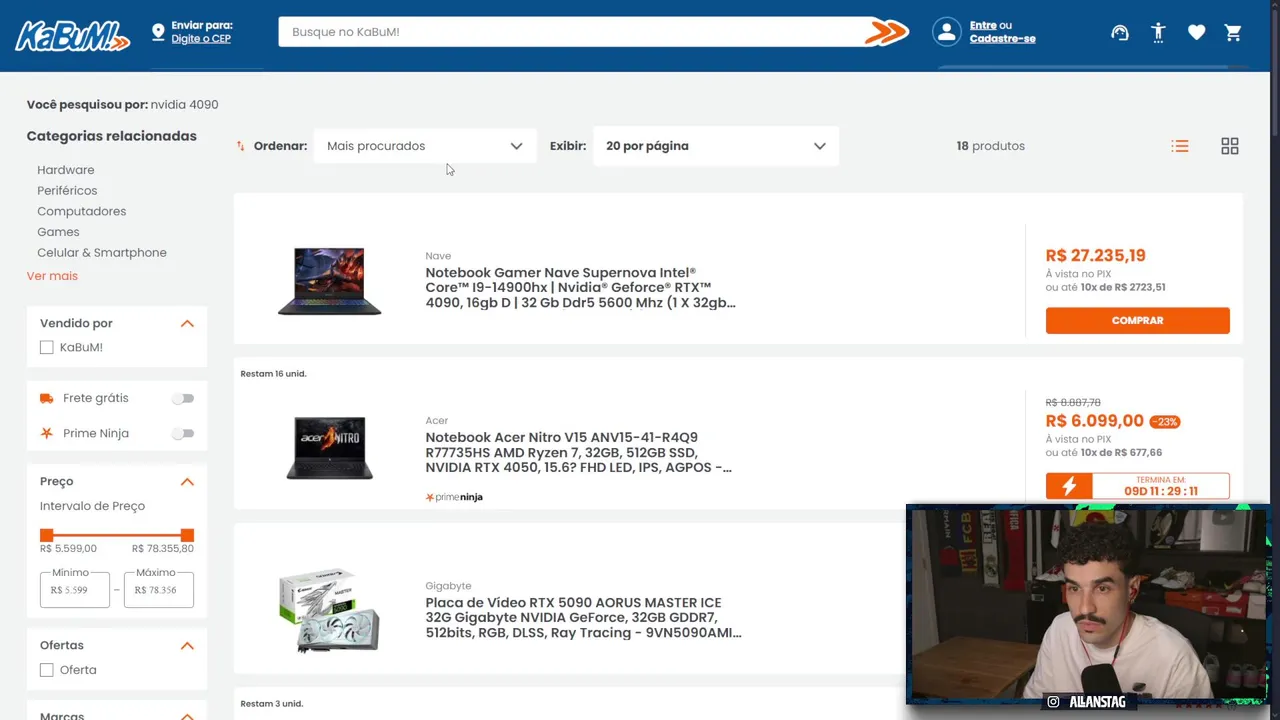Open the Exibir 20 por página dropdown

pos(716,146)
